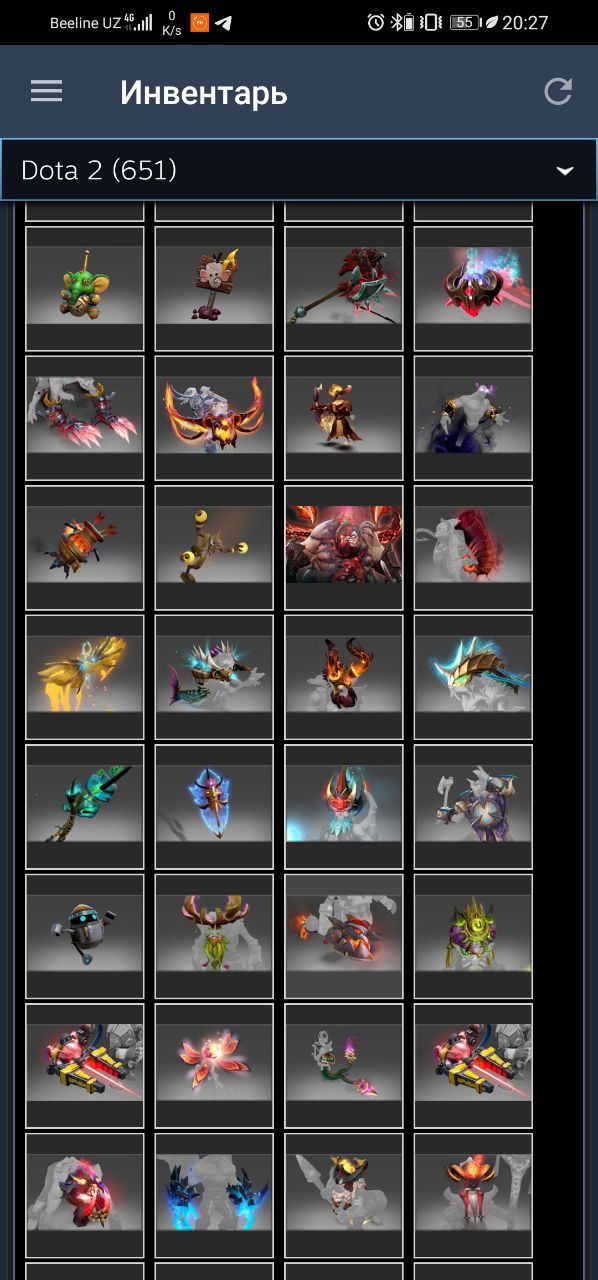Screen dimensions: 598x1280
Task: Select the green elephant courier item
Action: tap(85, 288)
